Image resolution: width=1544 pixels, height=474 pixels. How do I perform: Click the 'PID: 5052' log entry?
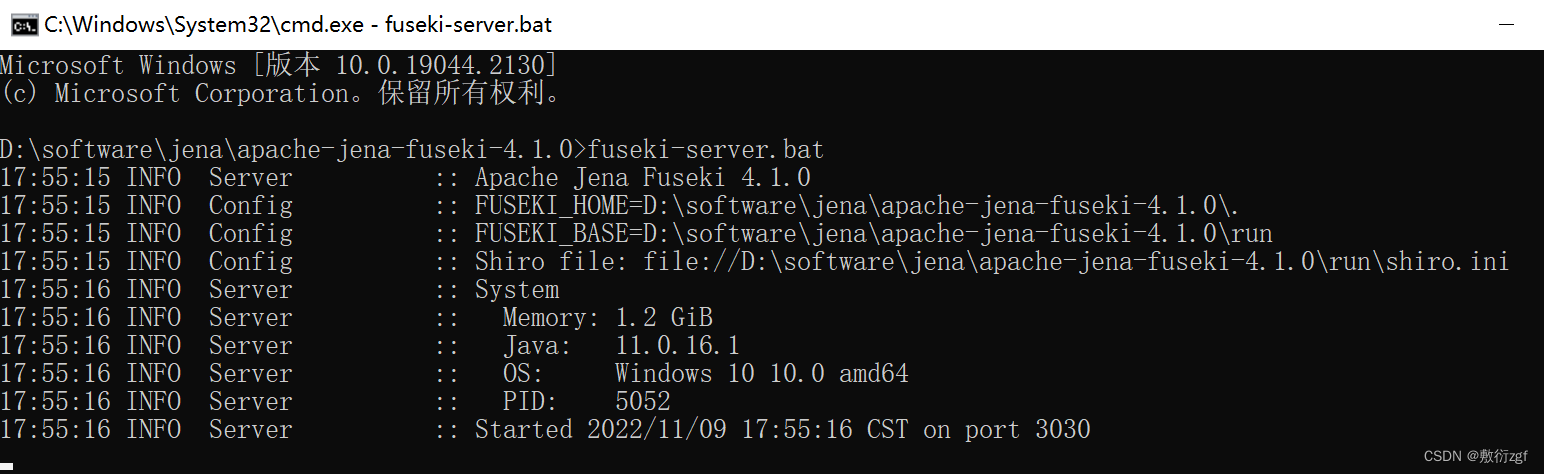click(x=586, y=402)
